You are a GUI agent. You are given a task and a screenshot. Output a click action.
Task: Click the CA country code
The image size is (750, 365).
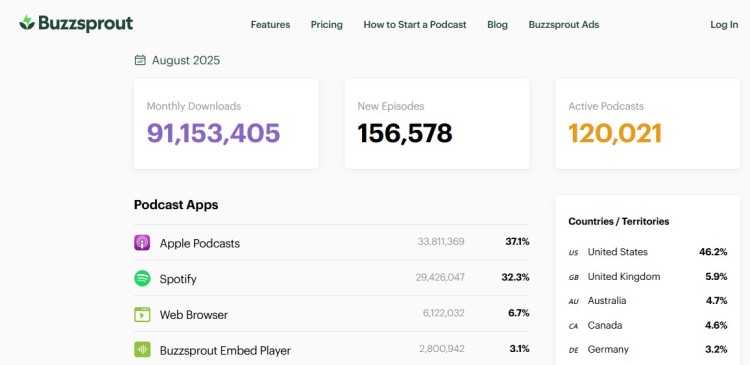(573, 326)
